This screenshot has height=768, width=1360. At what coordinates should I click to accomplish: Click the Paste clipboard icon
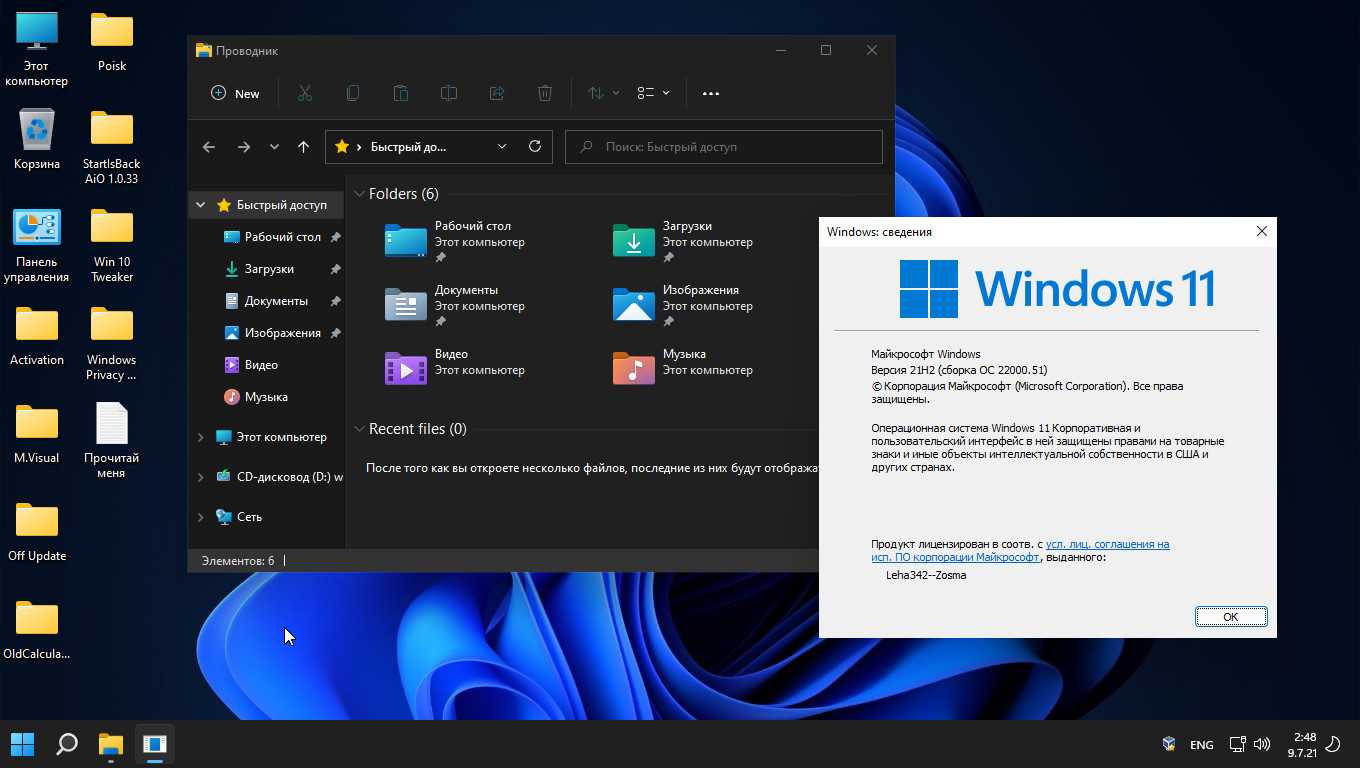[401, 93]
